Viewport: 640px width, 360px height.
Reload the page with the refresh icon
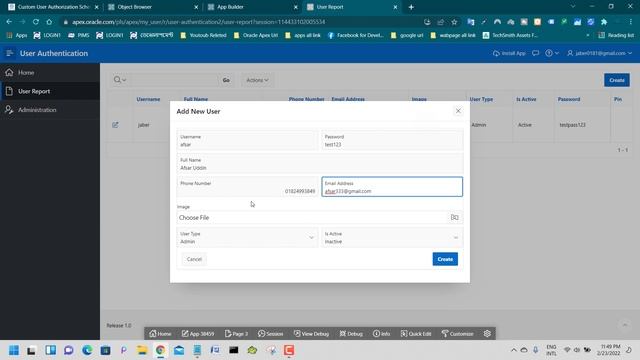(36, 22)
